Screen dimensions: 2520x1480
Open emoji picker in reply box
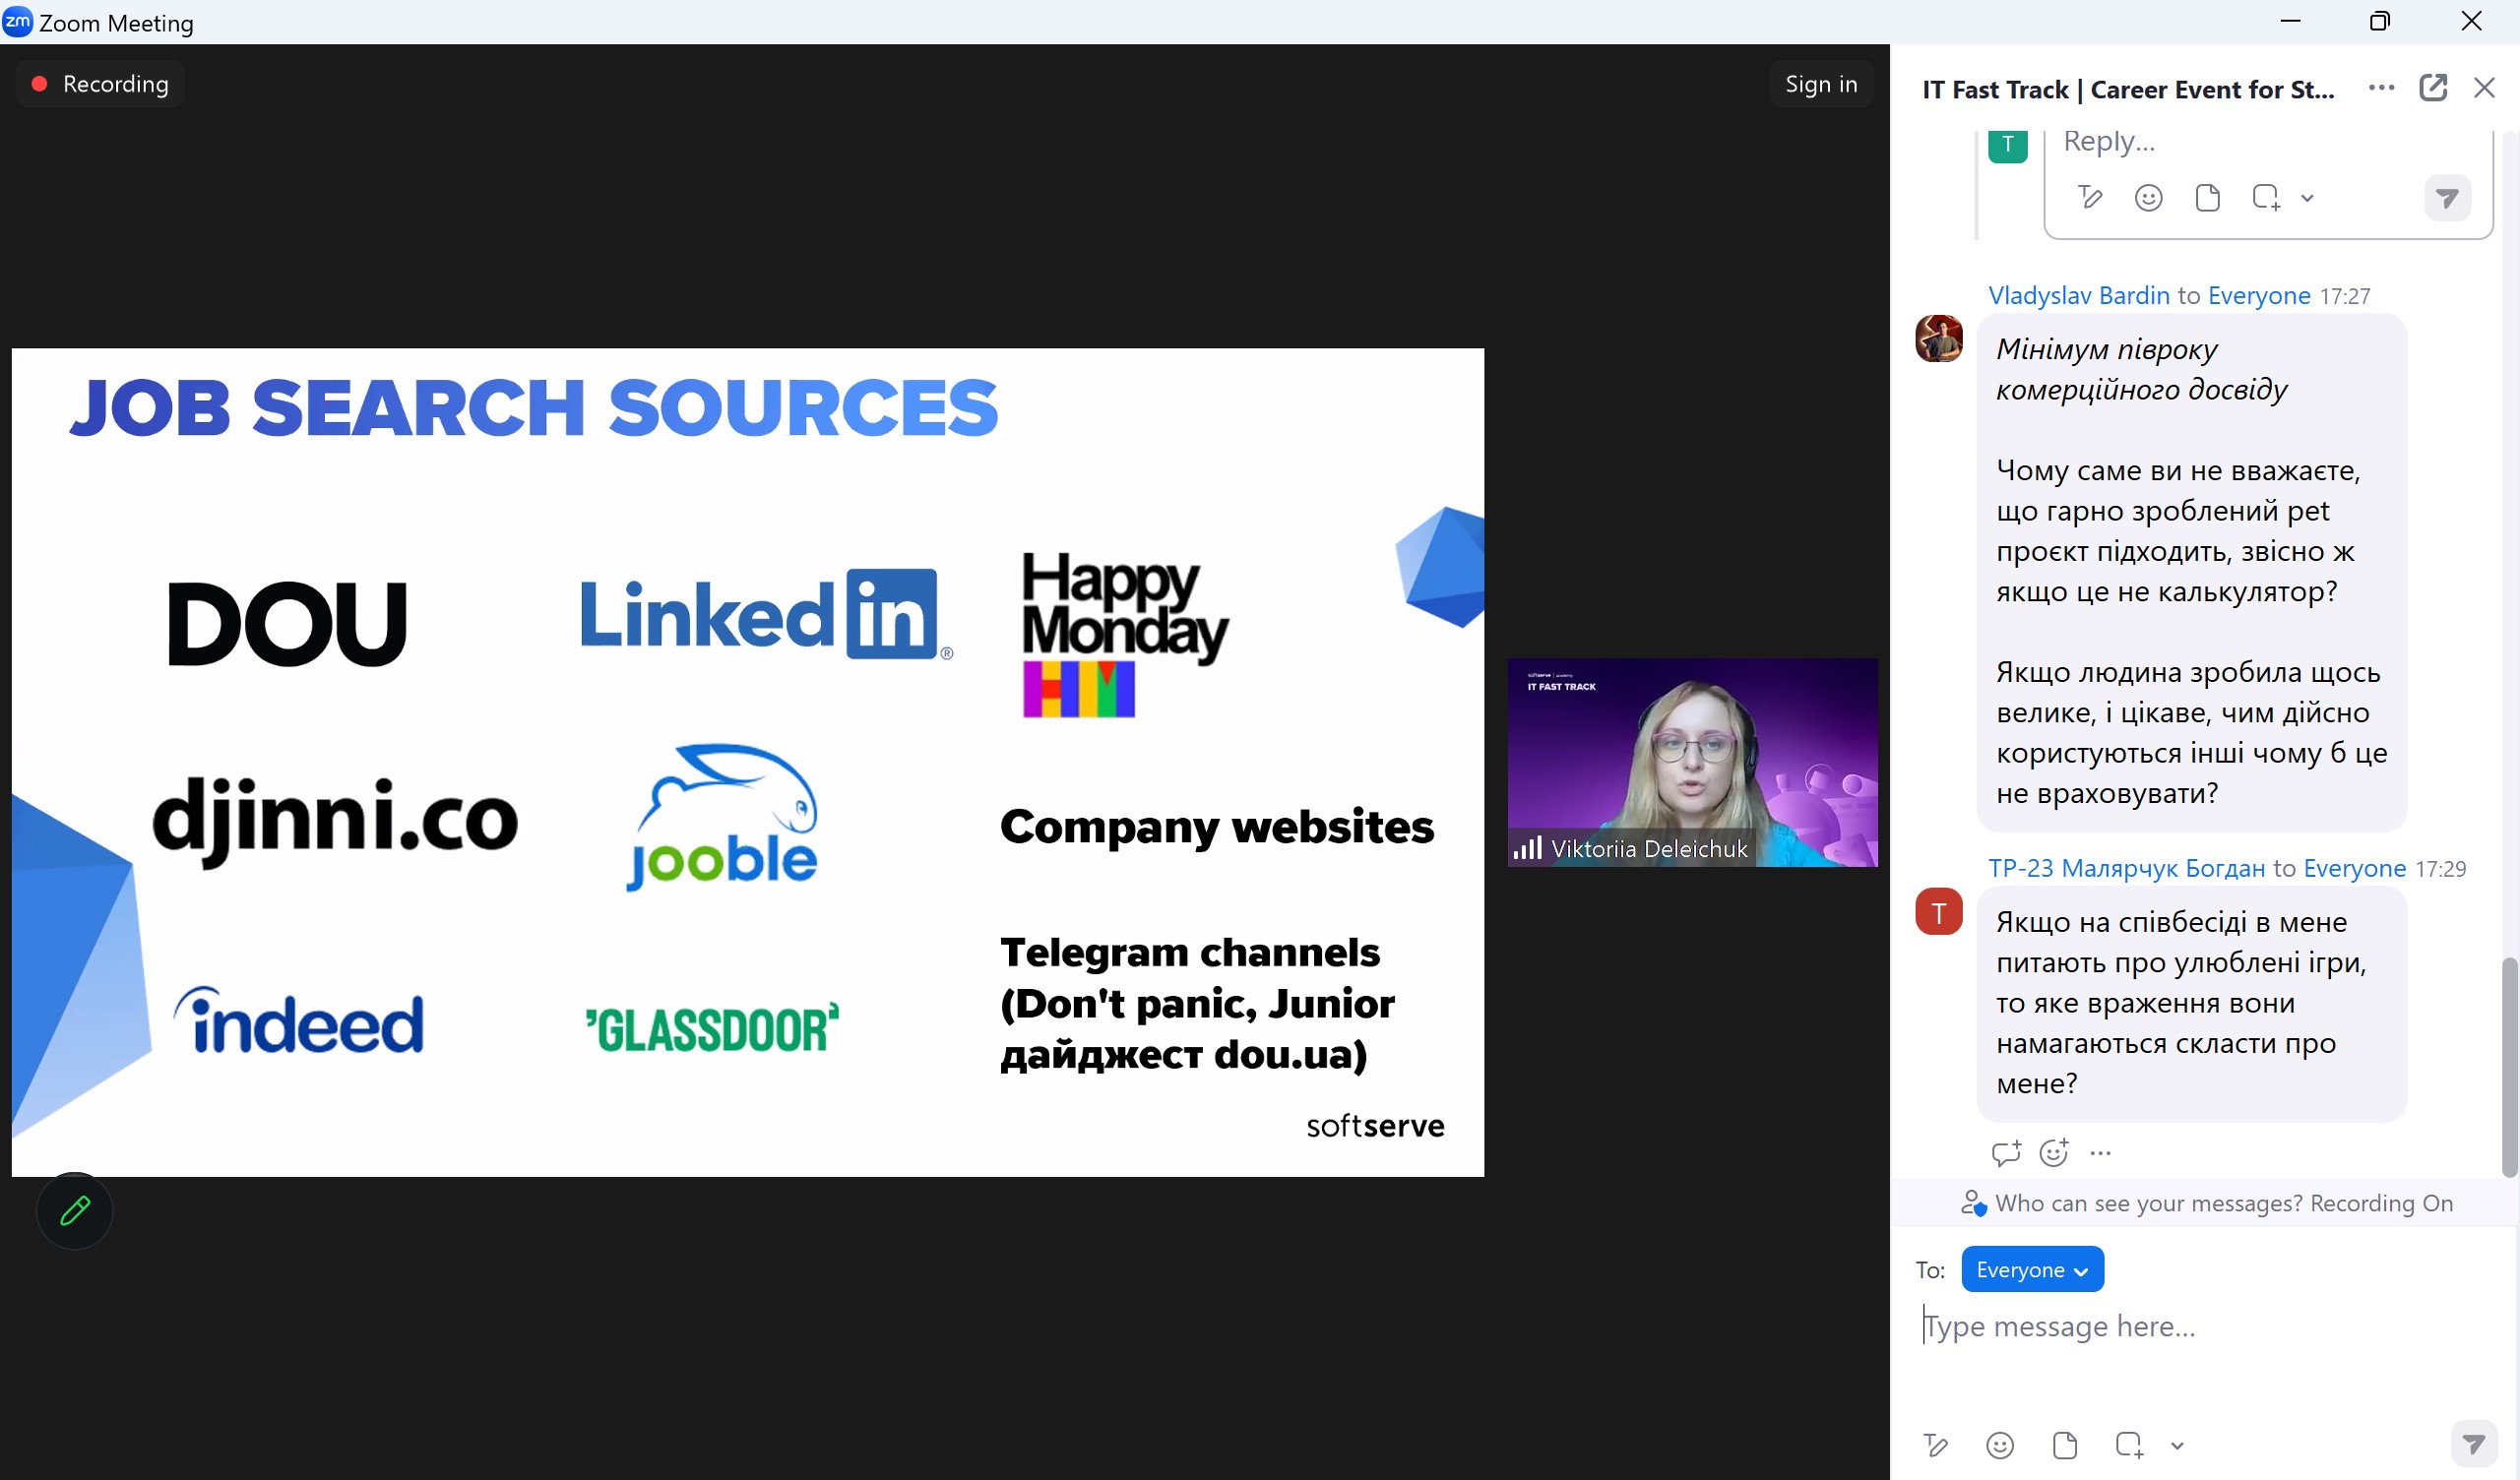click(2148, 197)
